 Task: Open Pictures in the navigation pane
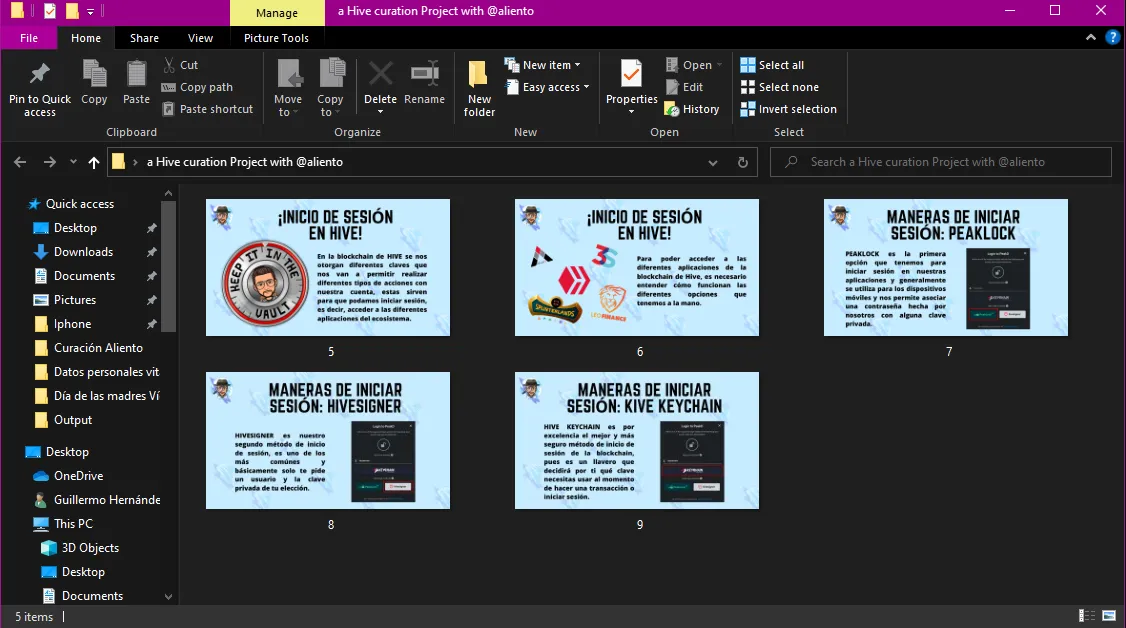pyautogui.click(x=75, y=300)
